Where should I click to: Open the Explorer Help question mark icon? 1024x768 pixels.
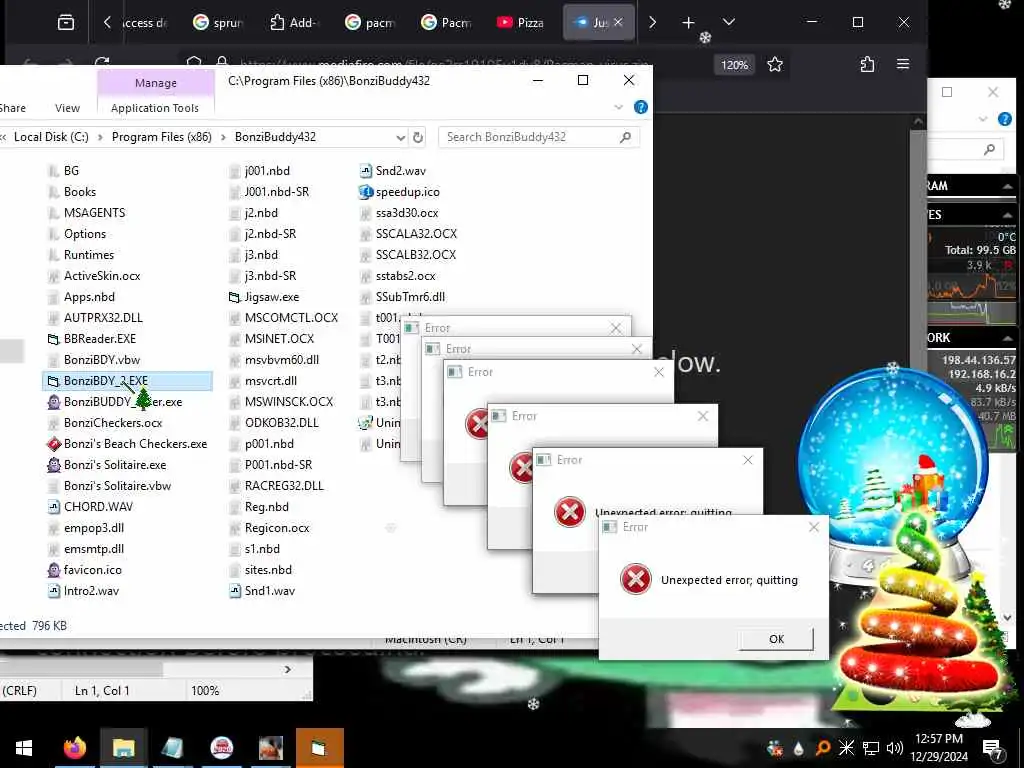pyautogui.click(x=641, y=107)
